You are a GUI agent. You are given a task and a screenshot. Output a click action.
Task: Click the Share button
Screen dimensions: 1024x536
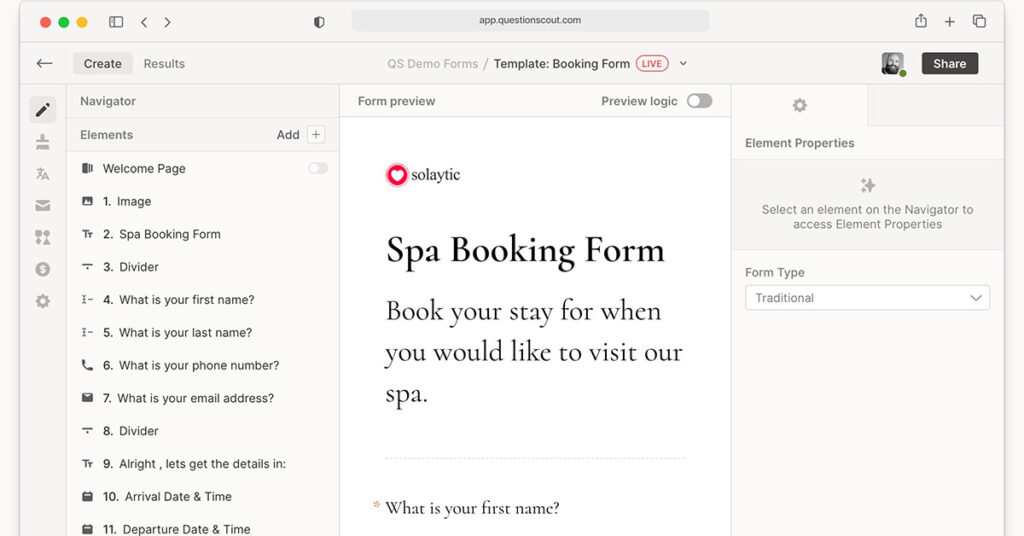coord(949,64)
